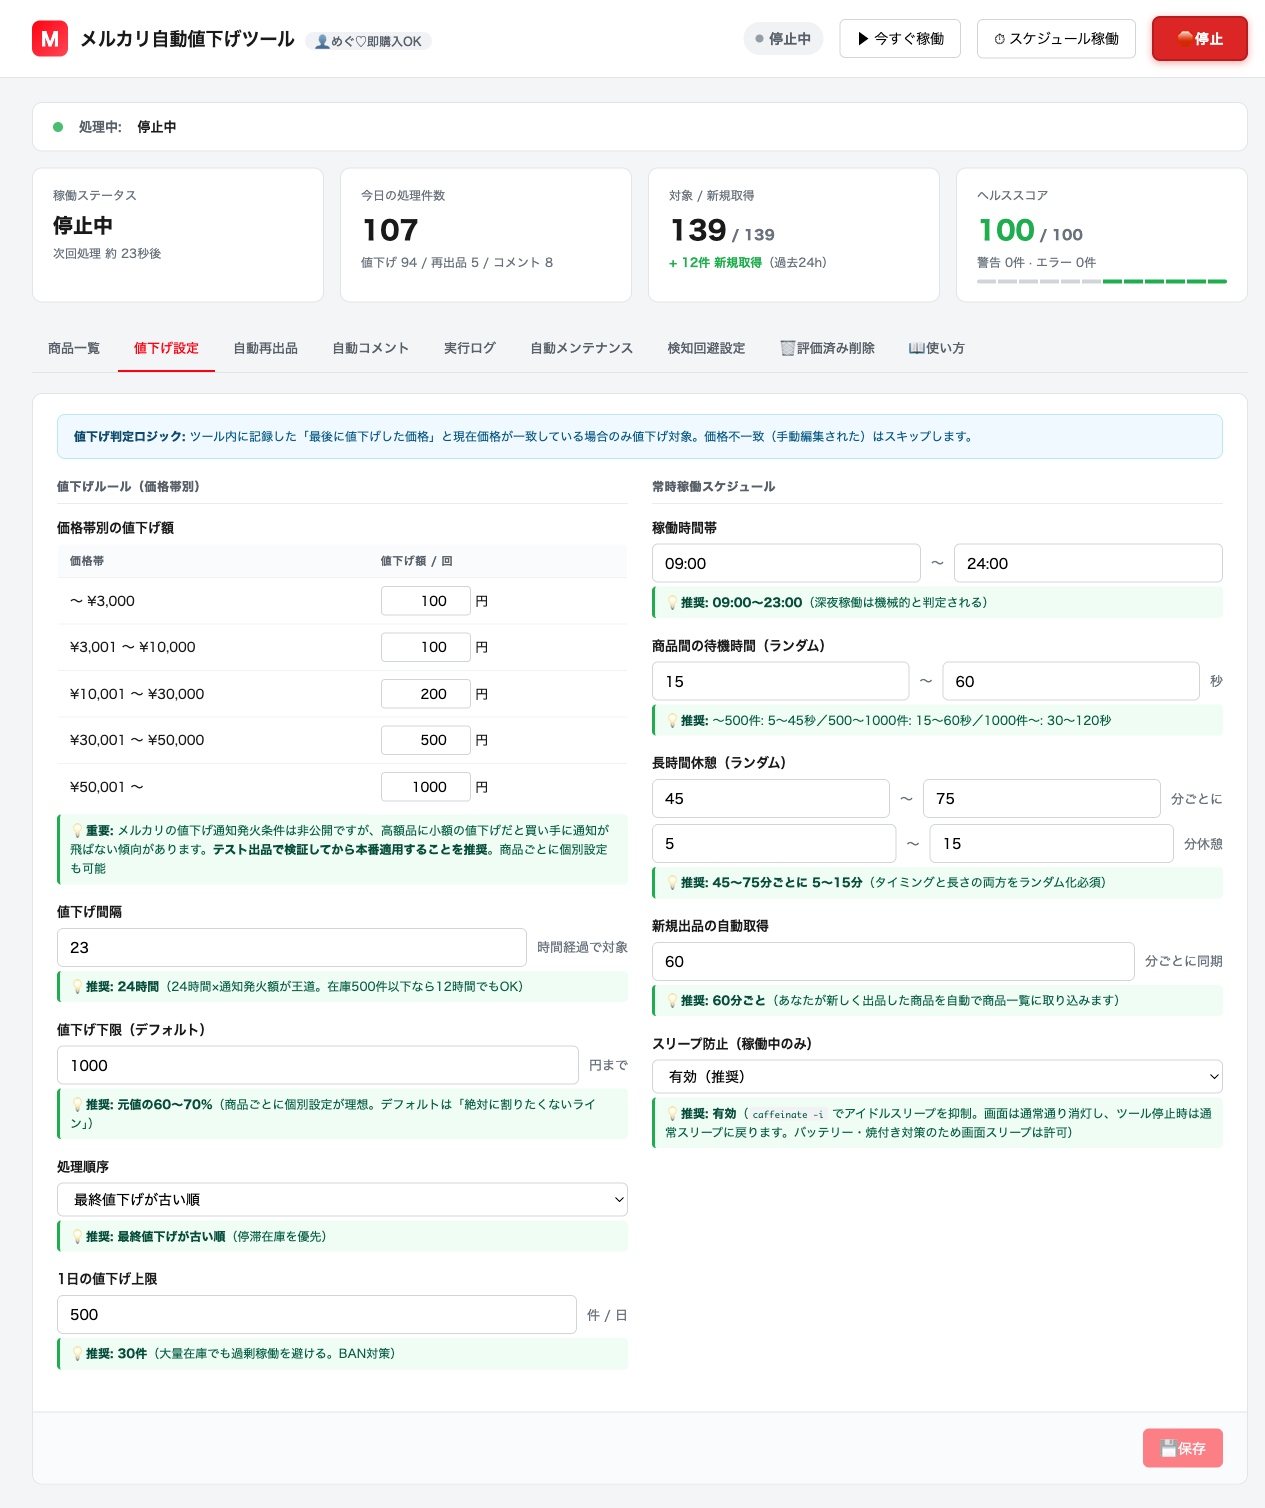This screenshot has width=1265, height=1508.
Task: Click the 値下げ判定ロジック info banner
Action: pos(640,436)
